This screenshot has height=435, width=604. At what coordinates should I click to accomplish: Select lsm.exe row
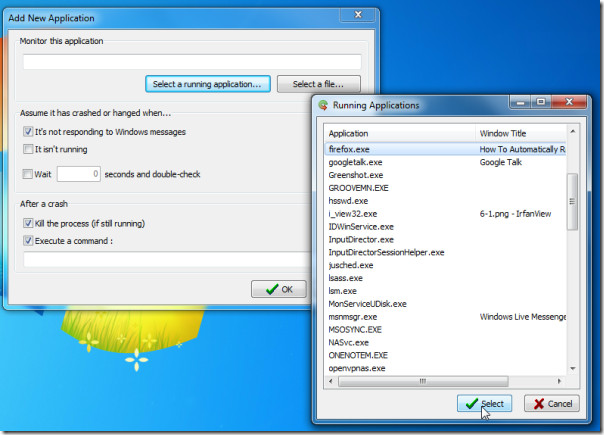[x=445, y=291]
